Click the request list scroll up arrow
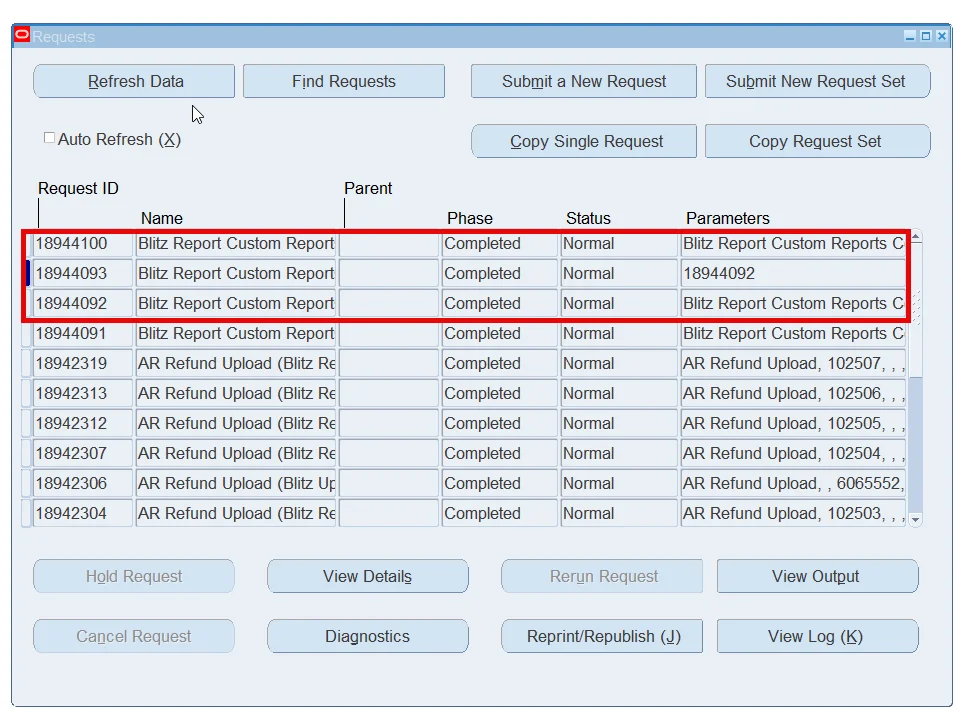This screenshot has width=955, height=712. click(x=915, y=236)
